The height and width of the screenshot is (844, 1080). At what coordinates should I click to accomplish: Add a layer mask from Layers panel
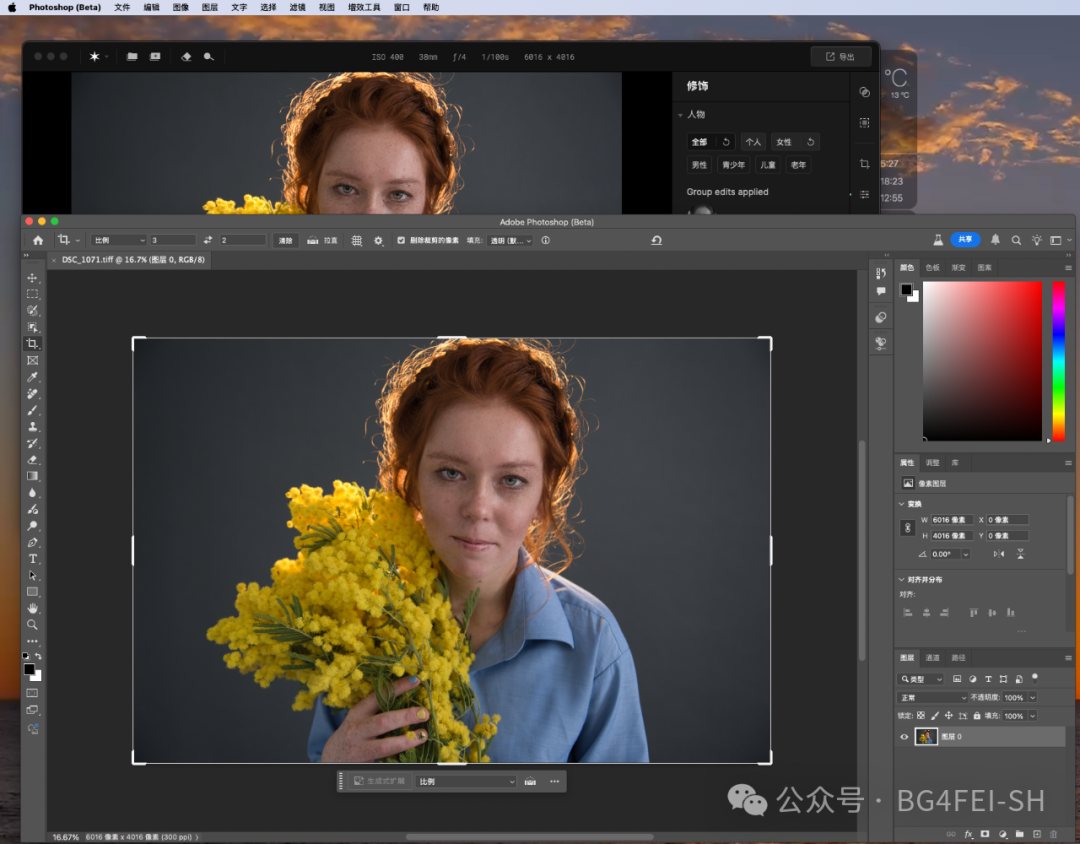click(985, 834)
